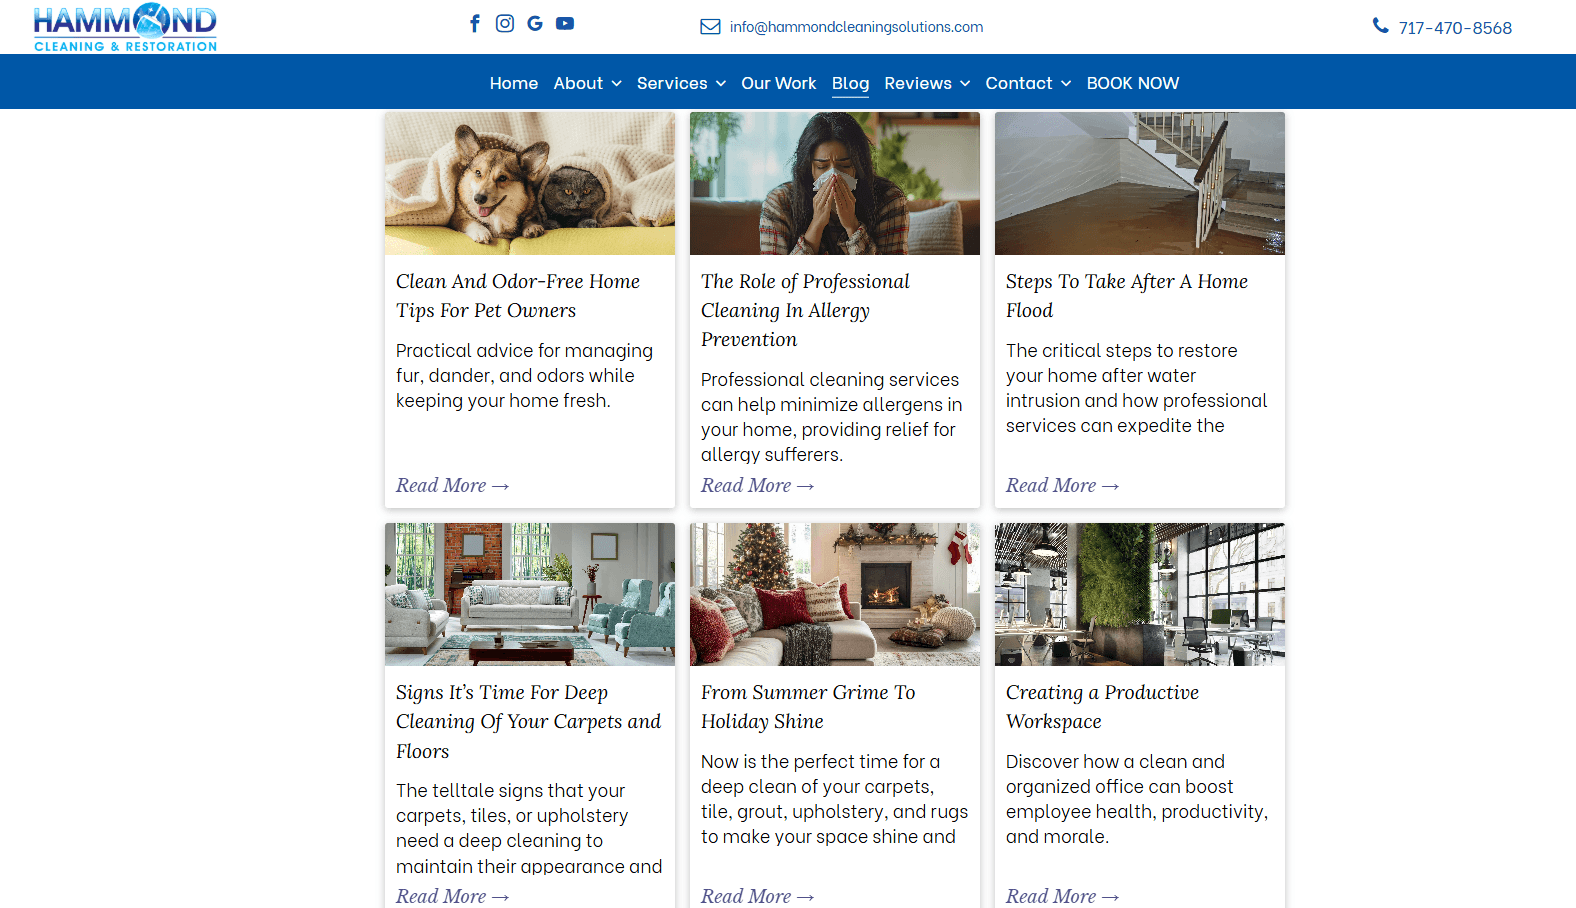
Task: Click the Google icon in header
Action: [535, 23]
